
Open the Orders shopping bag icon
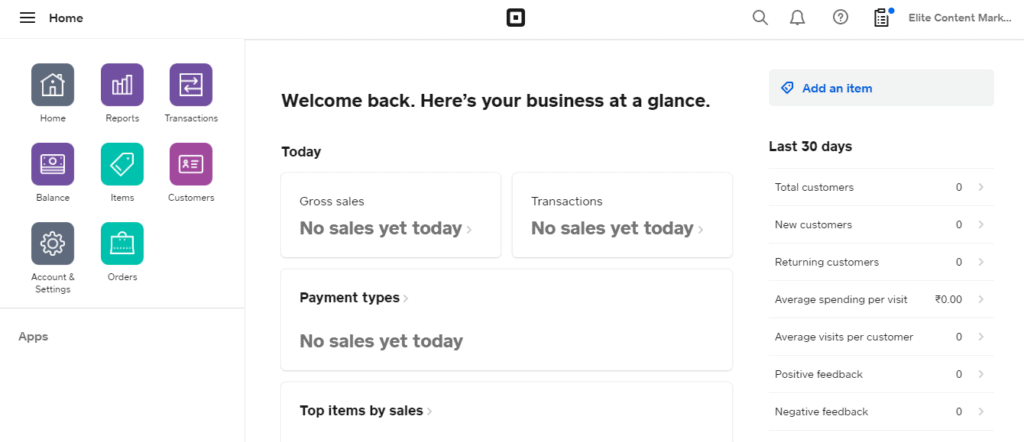[x=122, y=243]
